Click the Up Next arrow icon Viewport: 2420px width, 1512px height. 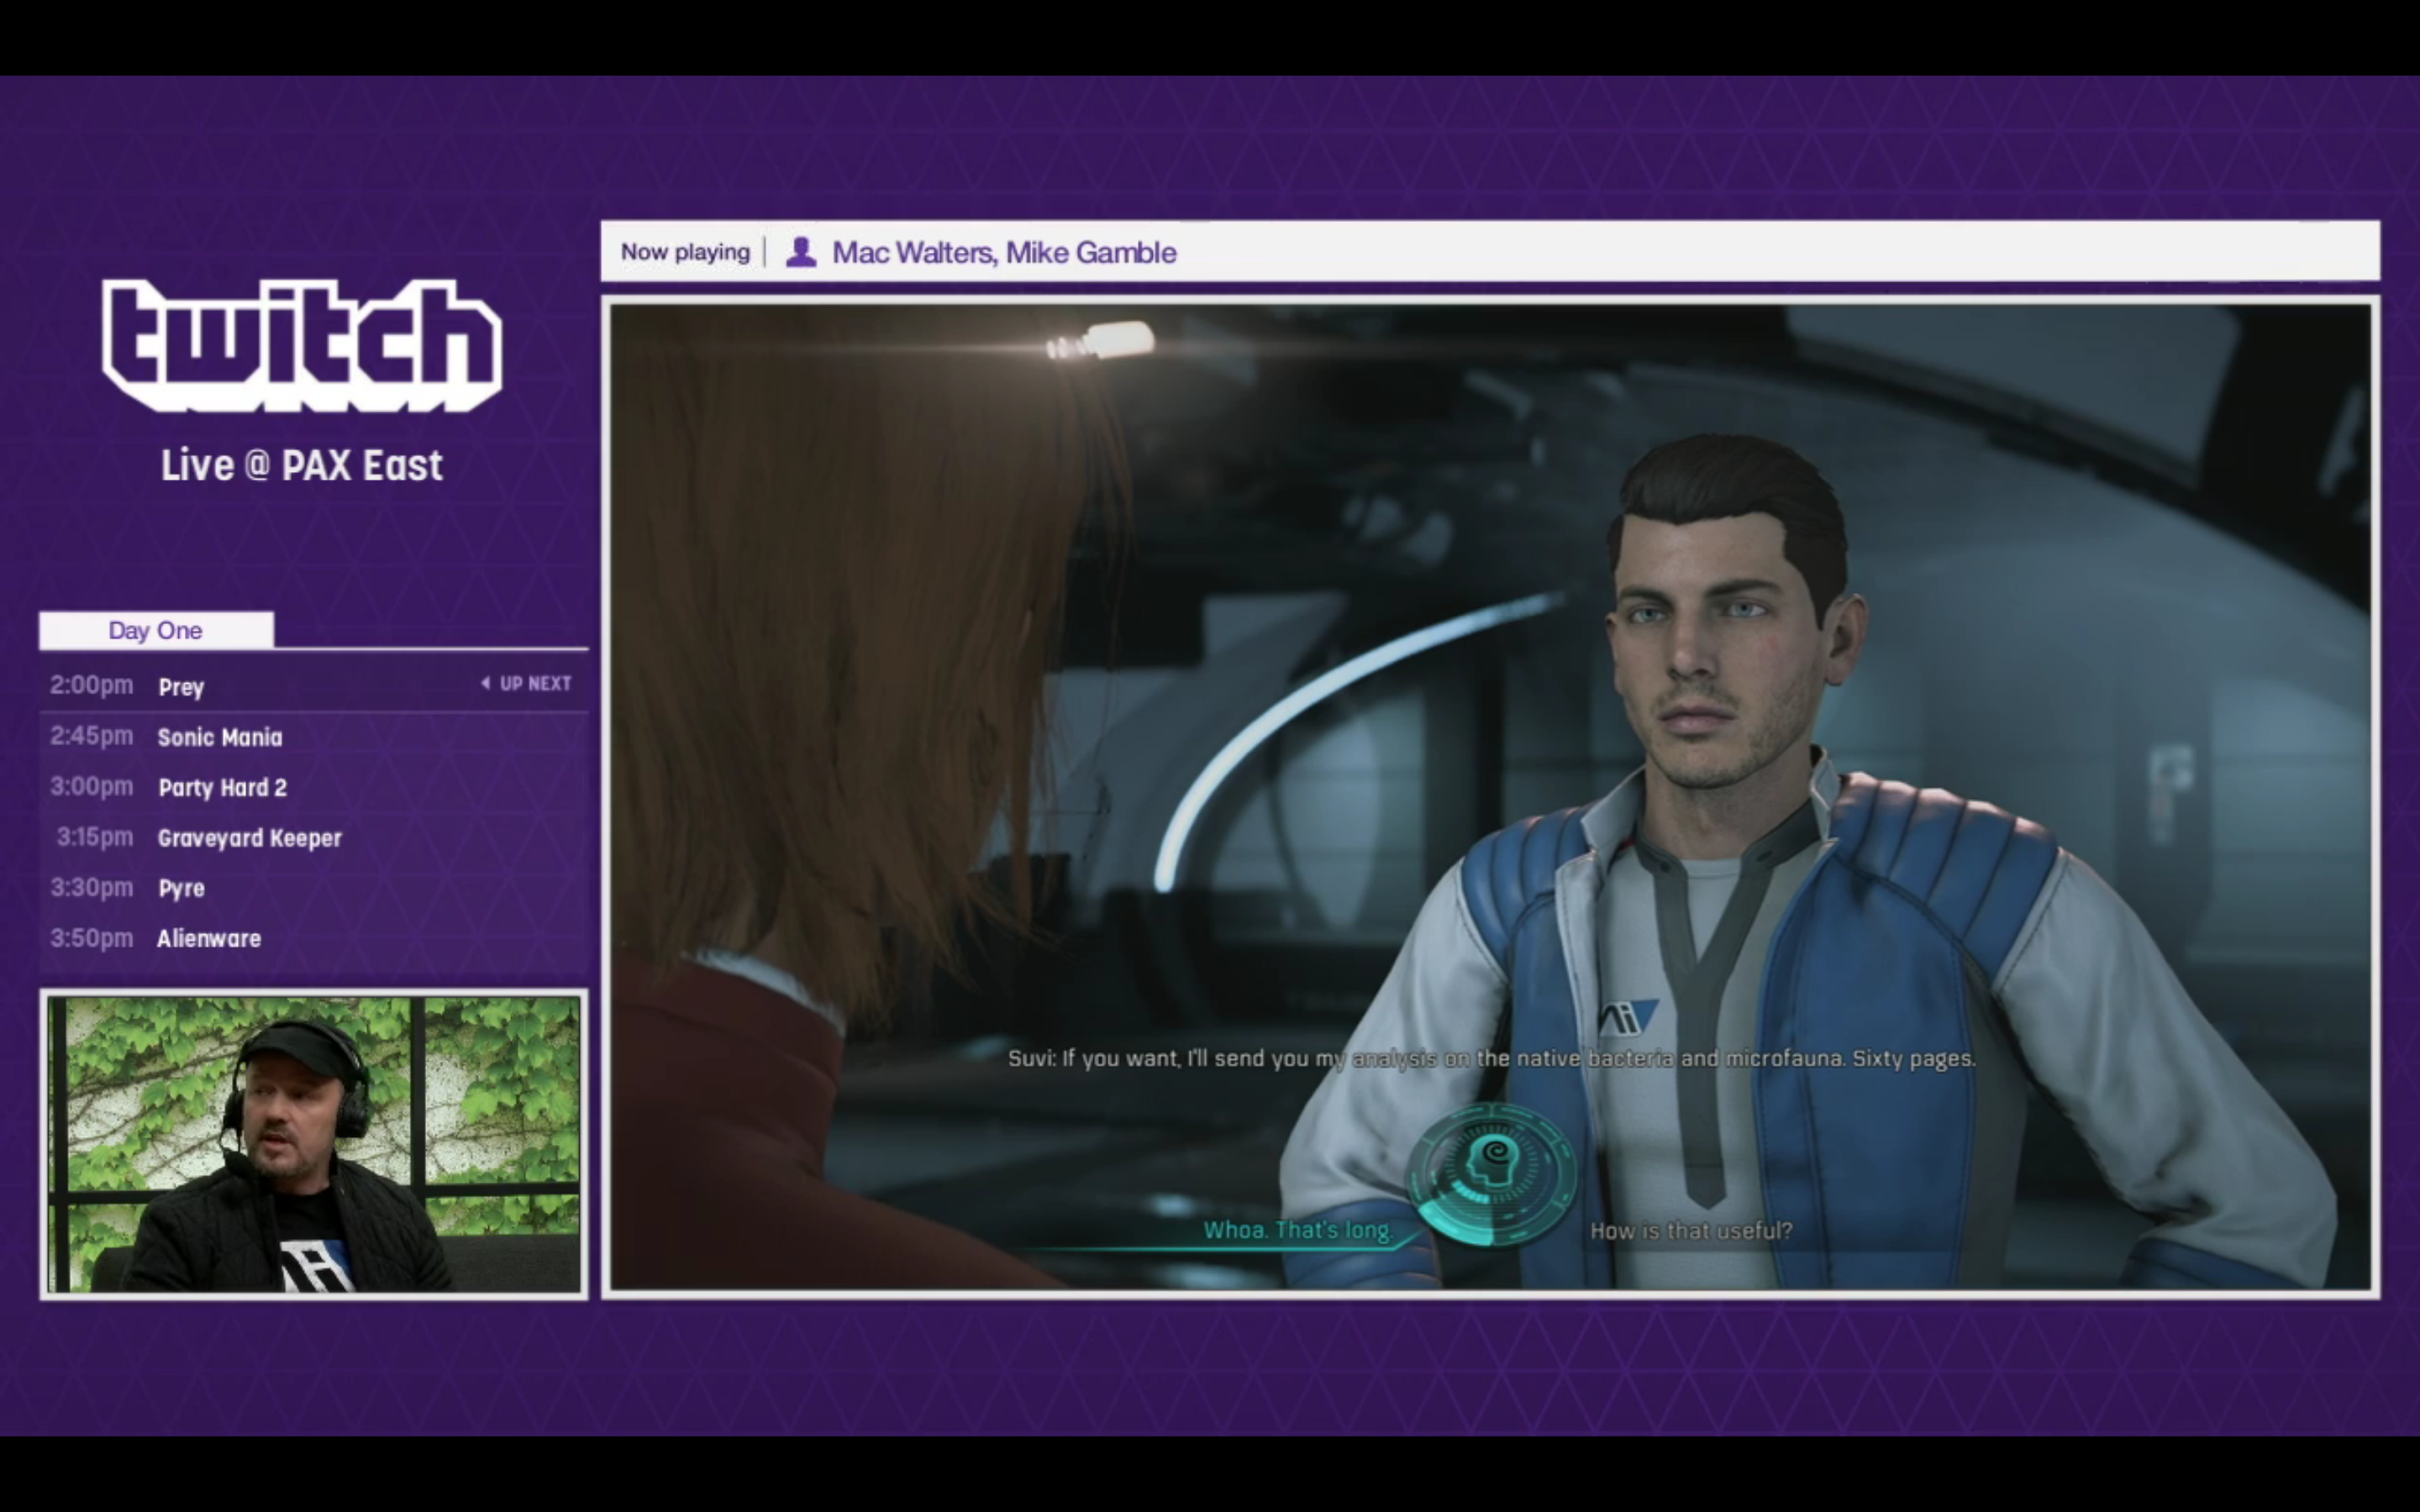coord(485,683)
